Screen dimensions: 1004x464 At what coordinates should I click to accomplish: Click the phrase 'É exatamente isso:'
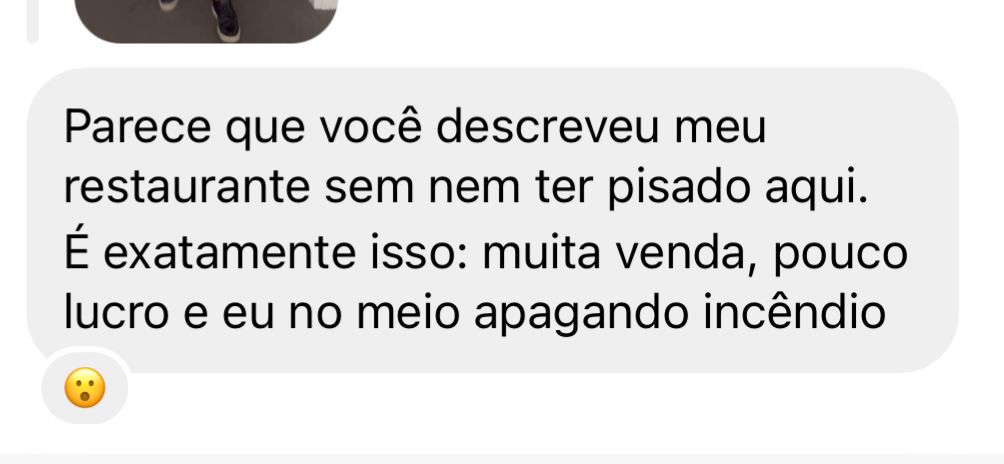(268, 251)
